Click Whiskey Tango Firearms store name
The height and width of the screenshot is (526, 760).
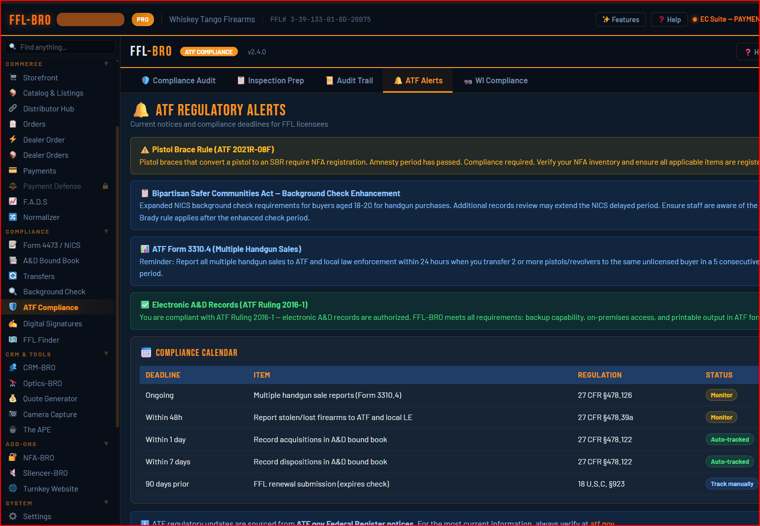(212, 19)
